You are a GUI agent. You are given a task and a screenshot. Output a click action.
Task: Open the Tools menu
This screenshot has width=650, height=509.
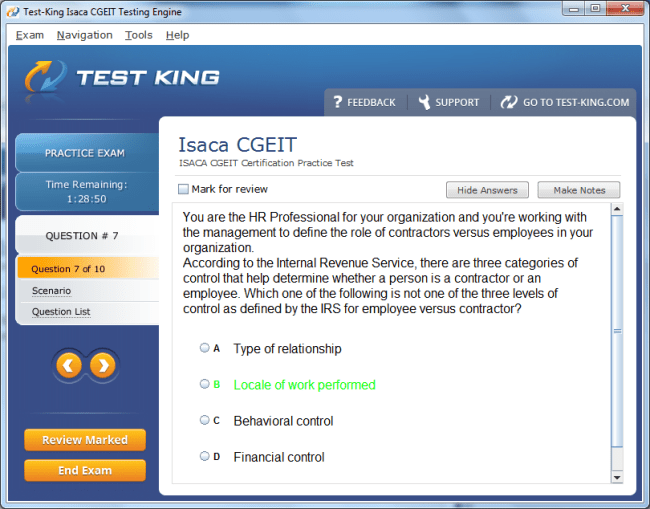tap(139, 35)
